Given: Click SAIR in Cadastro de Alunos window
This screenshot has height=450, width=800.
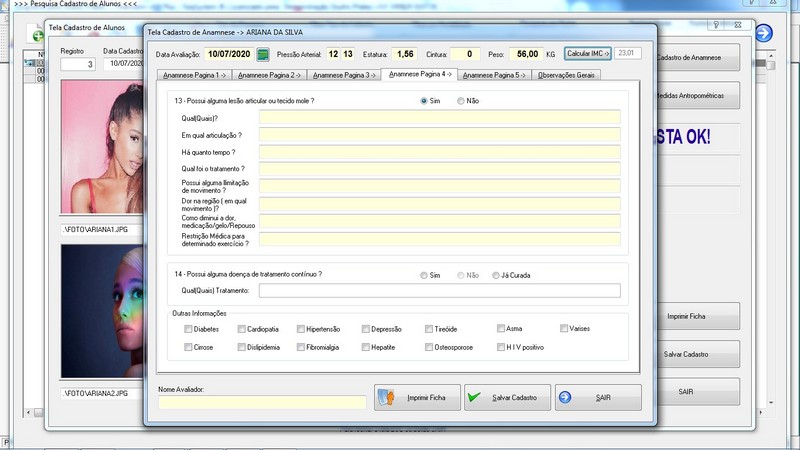Looking at the screenshot, I should 697,392.
